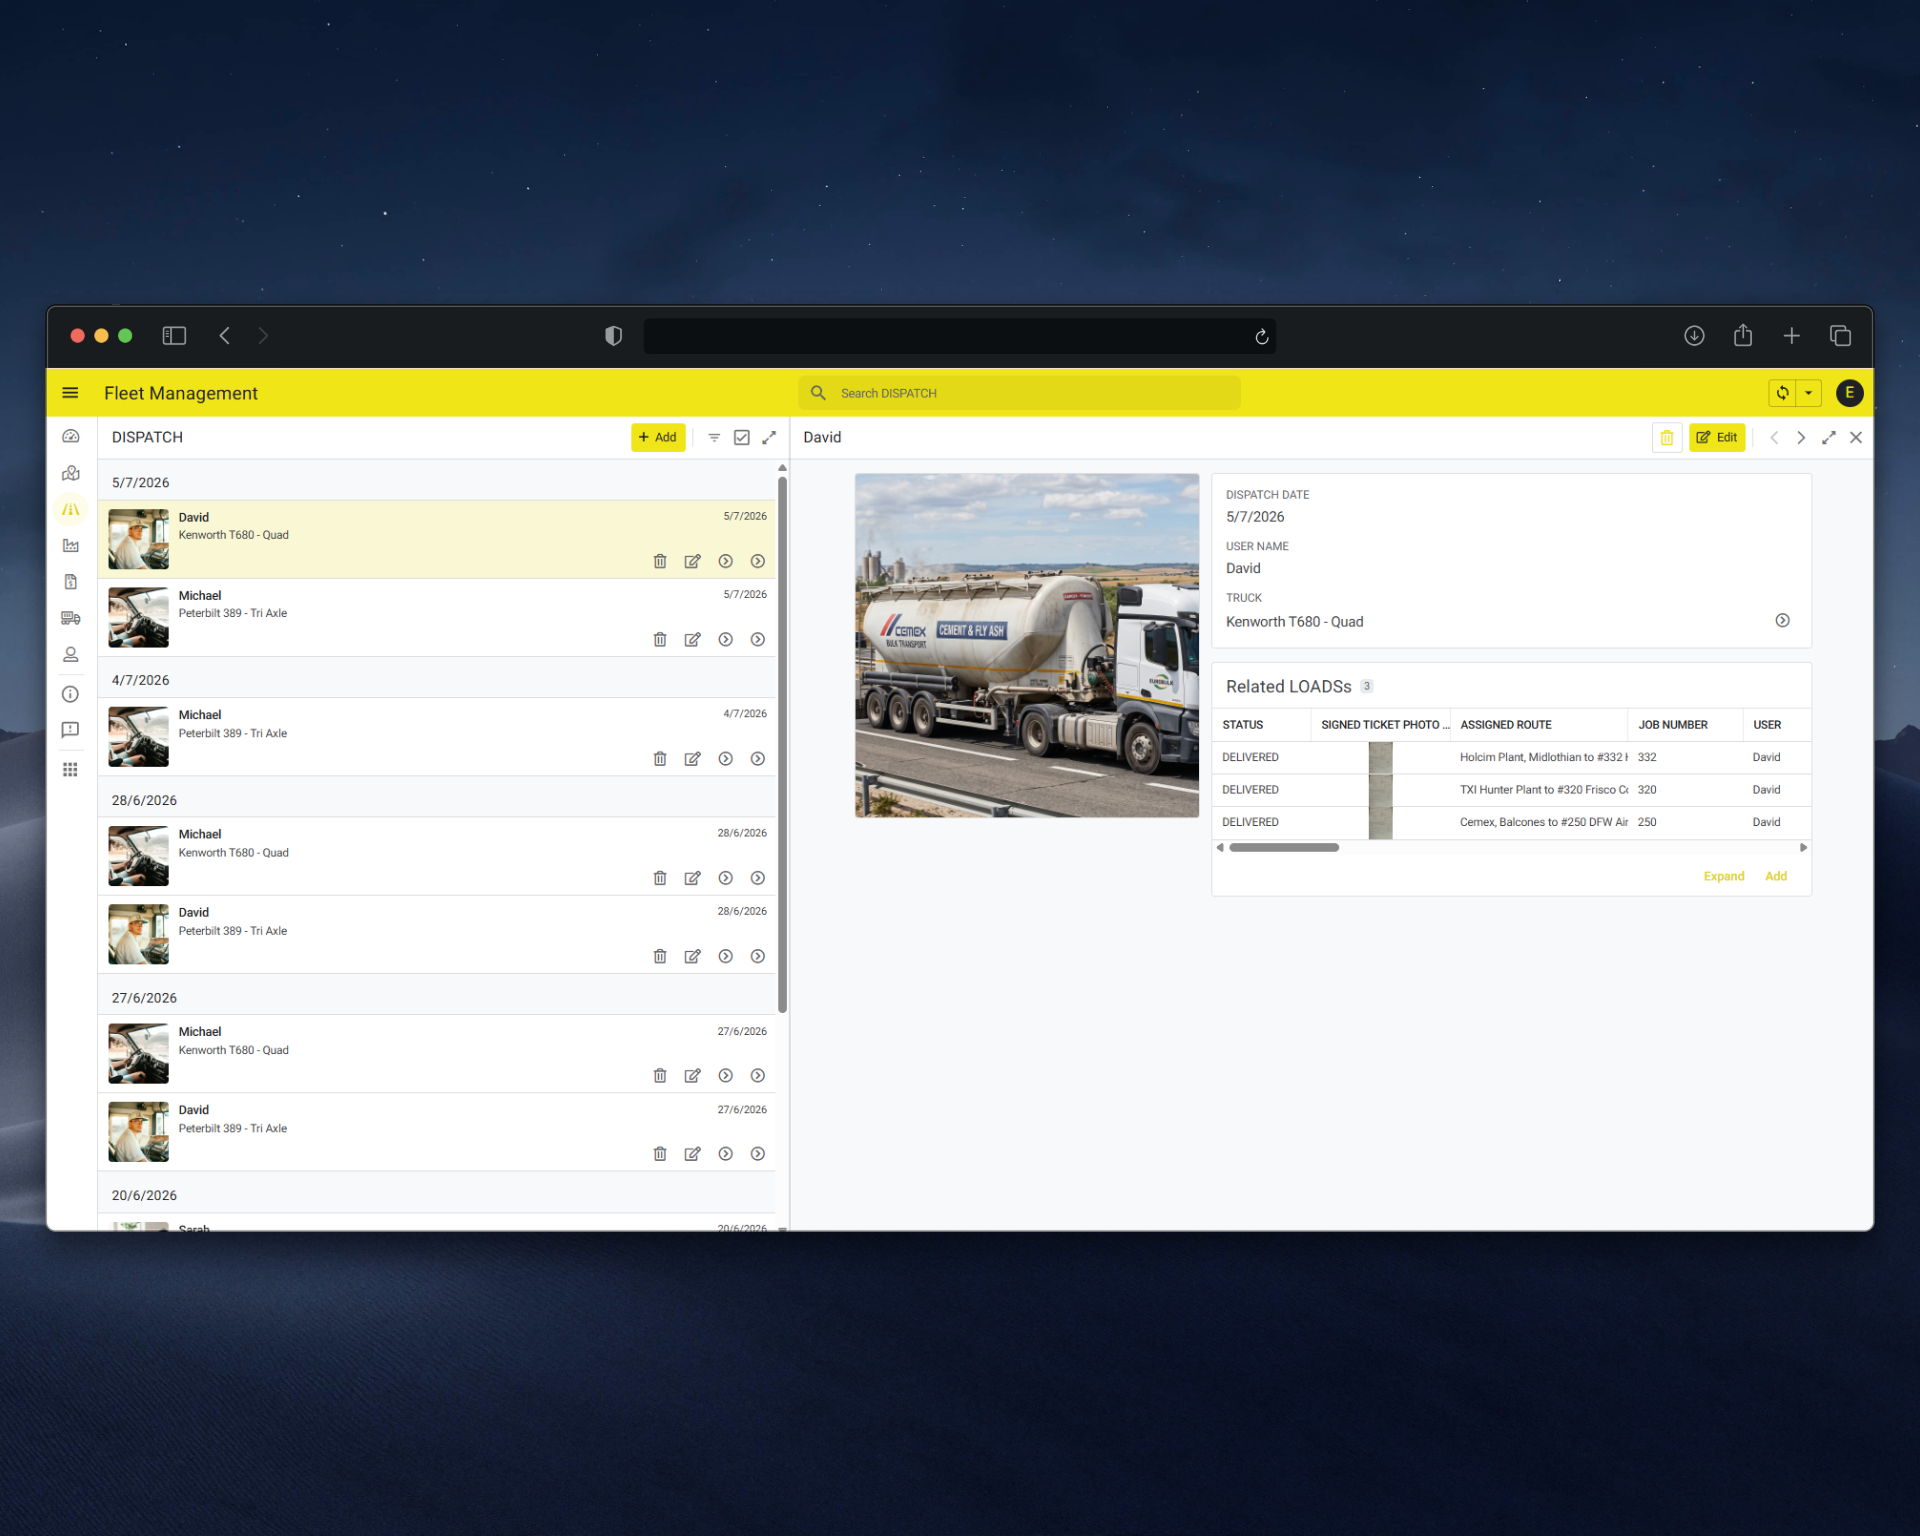Open Kenworth T680 - Quad truck detail arrow
The width and height of the screenshot is (1920, 1536).
[1782, 621]
